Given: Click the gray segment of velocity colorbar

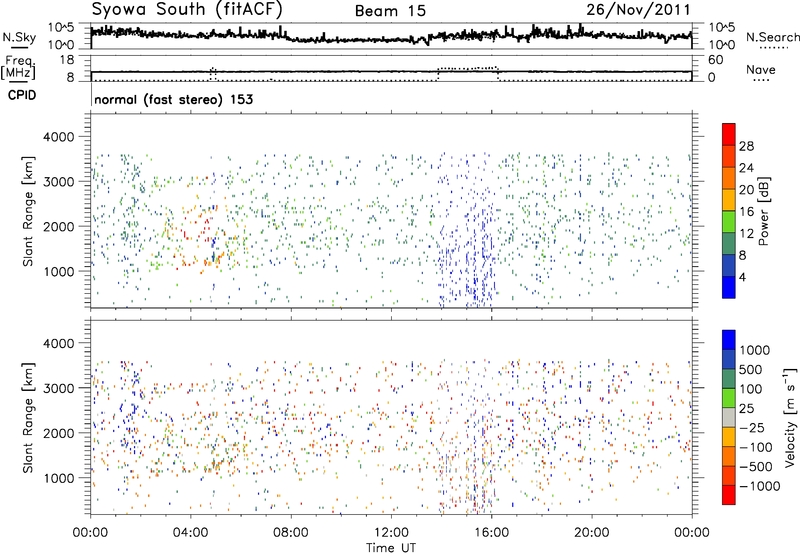Looking at the screenshot, I should (729, 418).
